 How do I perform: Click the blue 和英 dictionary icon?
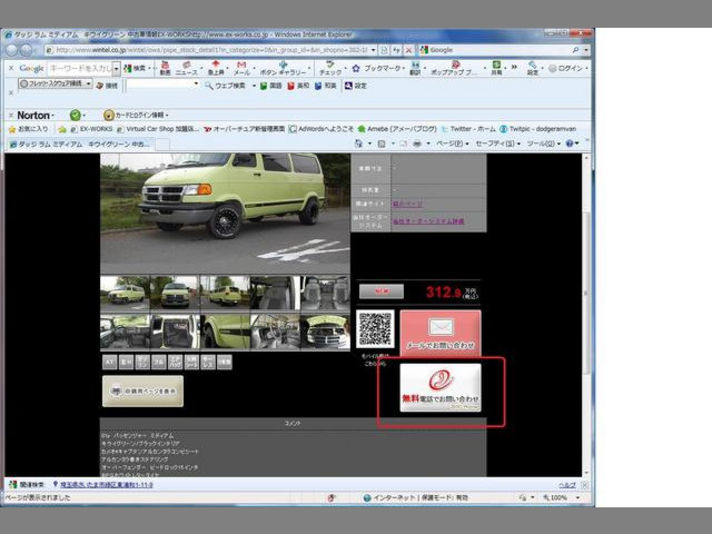point(325,85)
